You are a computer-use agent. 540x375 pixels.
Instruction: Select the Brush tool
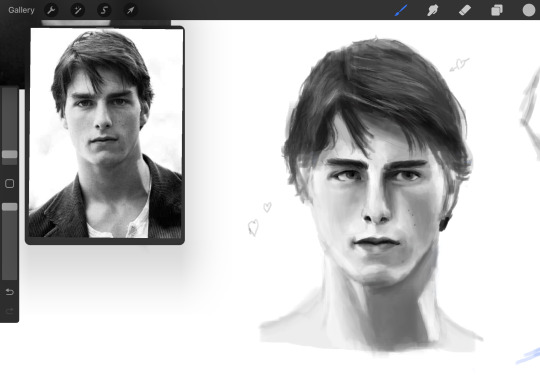(401, 10)
